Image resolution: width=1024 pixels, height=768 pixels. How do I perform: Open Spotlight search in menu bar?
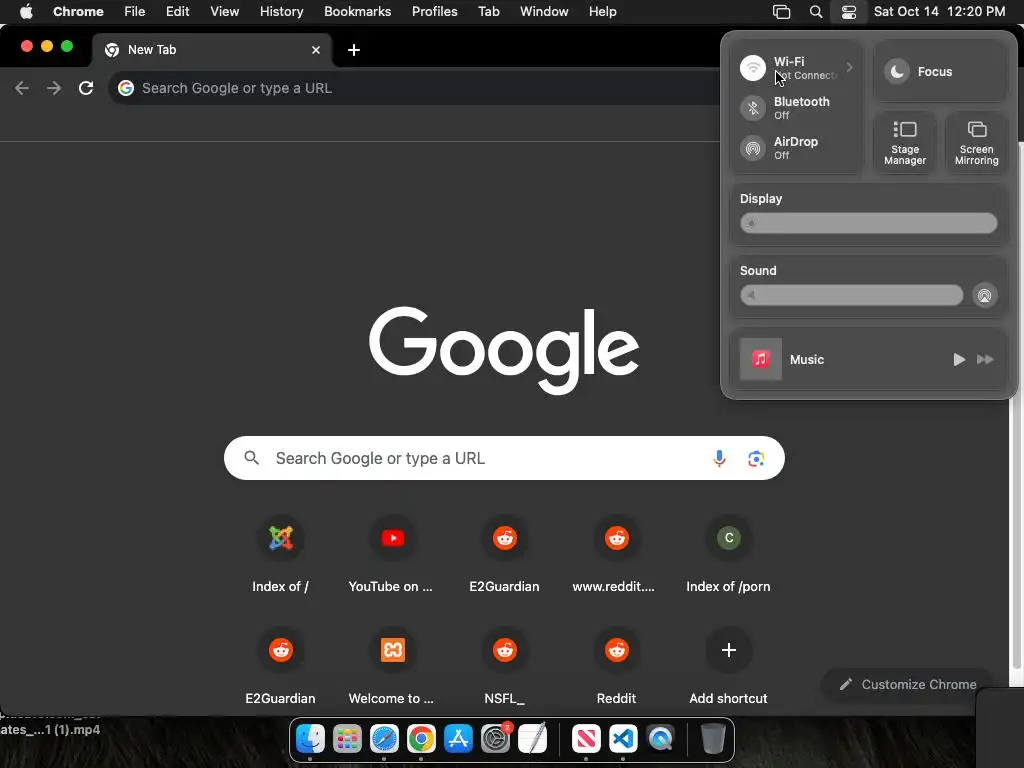[816, 12]
